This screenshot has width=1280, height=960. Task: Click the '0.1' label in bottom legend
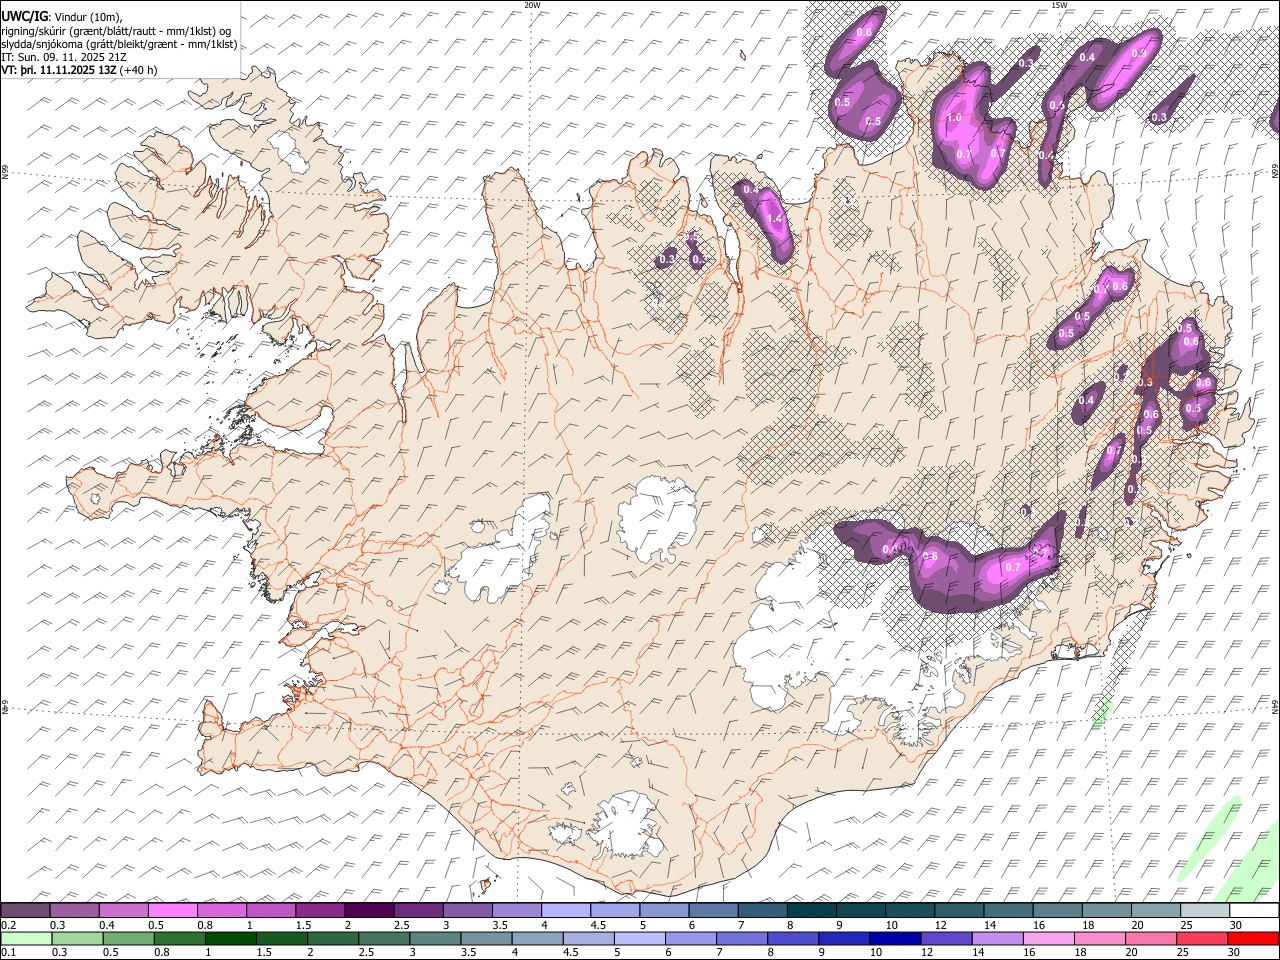pos(9,952)
